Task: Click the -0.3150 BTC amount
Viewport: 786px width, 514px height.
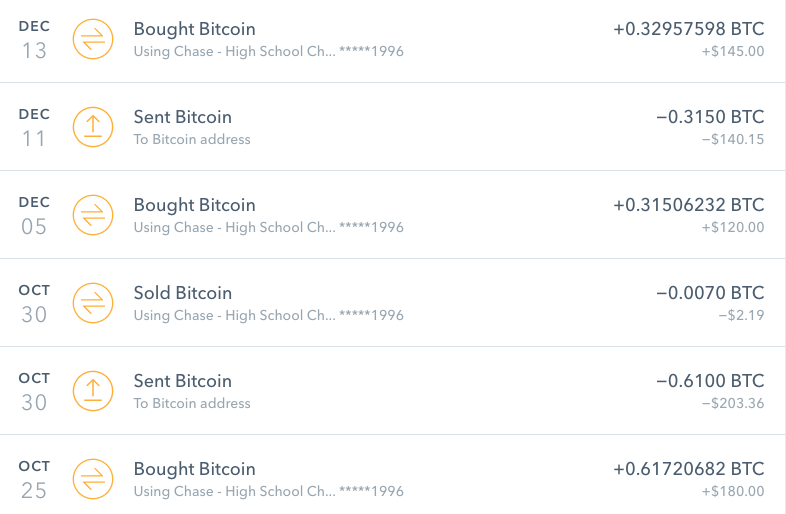Action: point(710,117)
